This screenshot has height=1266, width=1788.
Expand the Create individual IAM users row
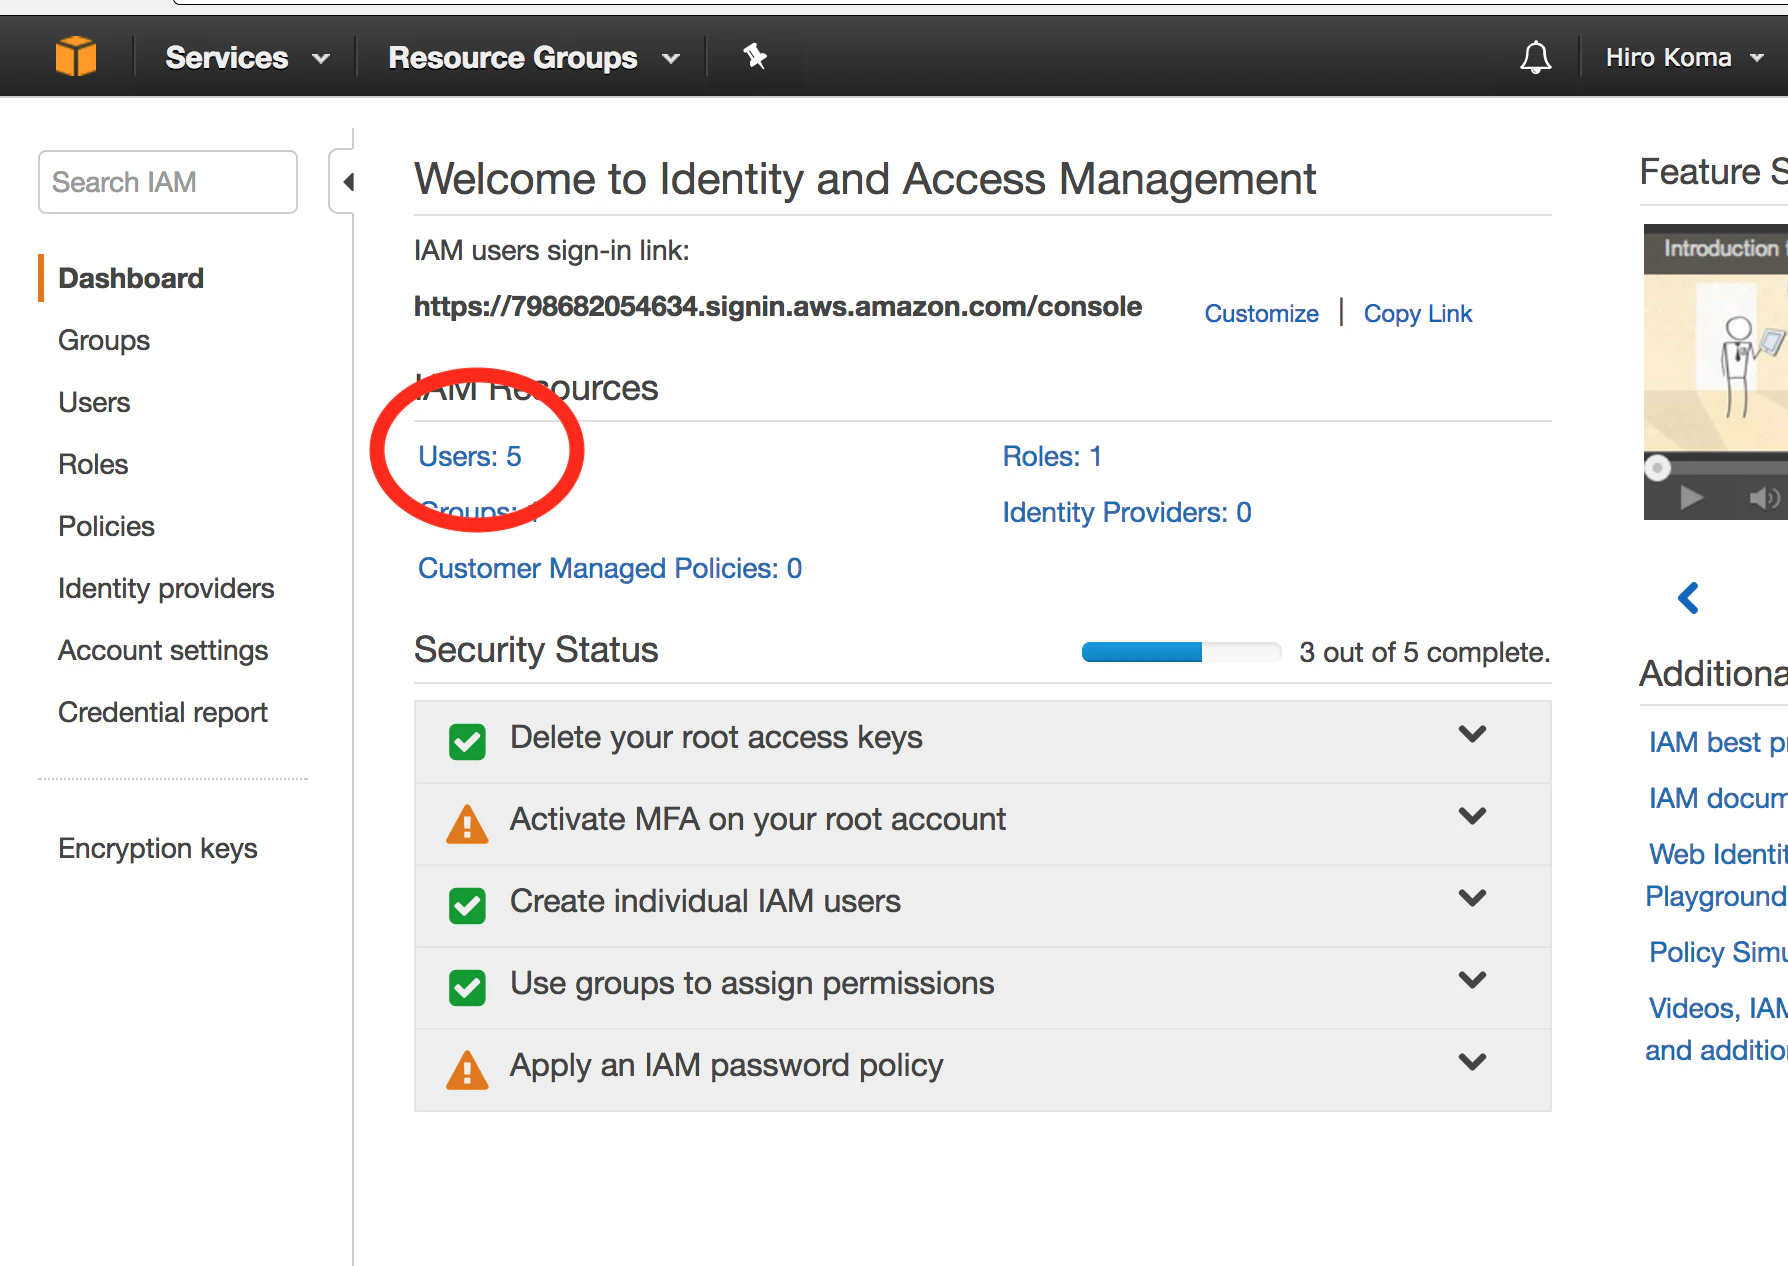click(1472, 898)
